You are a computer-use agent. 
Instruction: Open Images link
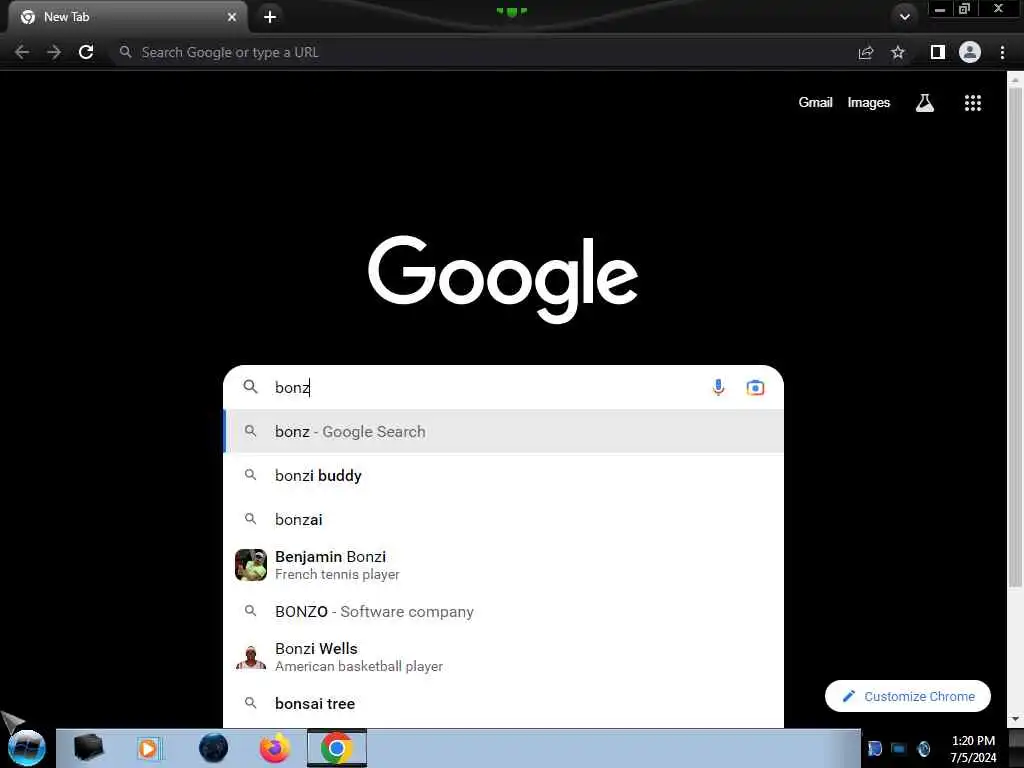point(869,103)
